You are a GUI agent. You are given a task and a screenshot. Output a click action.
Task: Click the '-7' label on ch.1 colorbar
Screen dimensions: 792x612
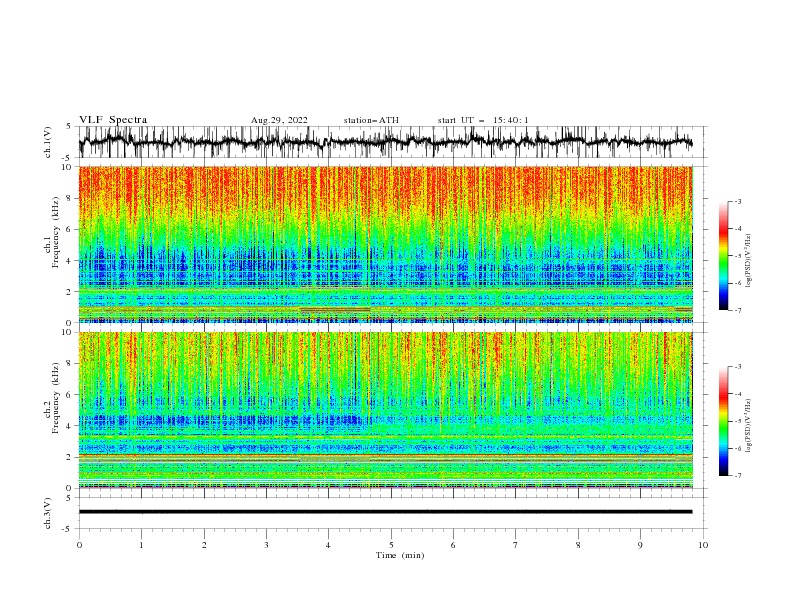(x=737, y=310)
